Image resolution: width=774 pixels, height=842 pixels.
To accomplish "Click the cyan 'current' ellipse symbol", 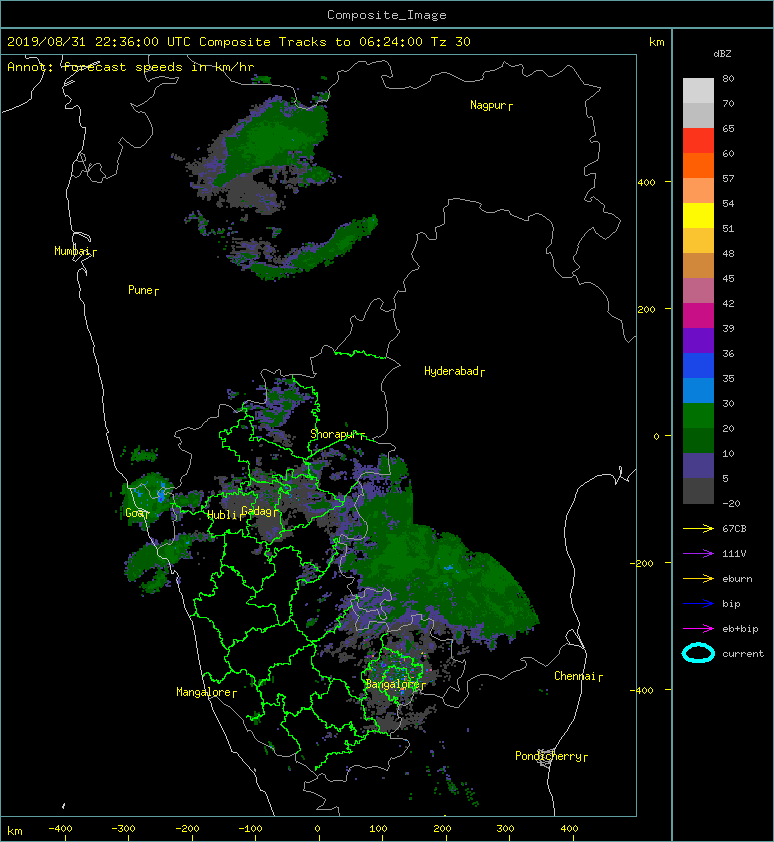I will click(x=698, y=654).
